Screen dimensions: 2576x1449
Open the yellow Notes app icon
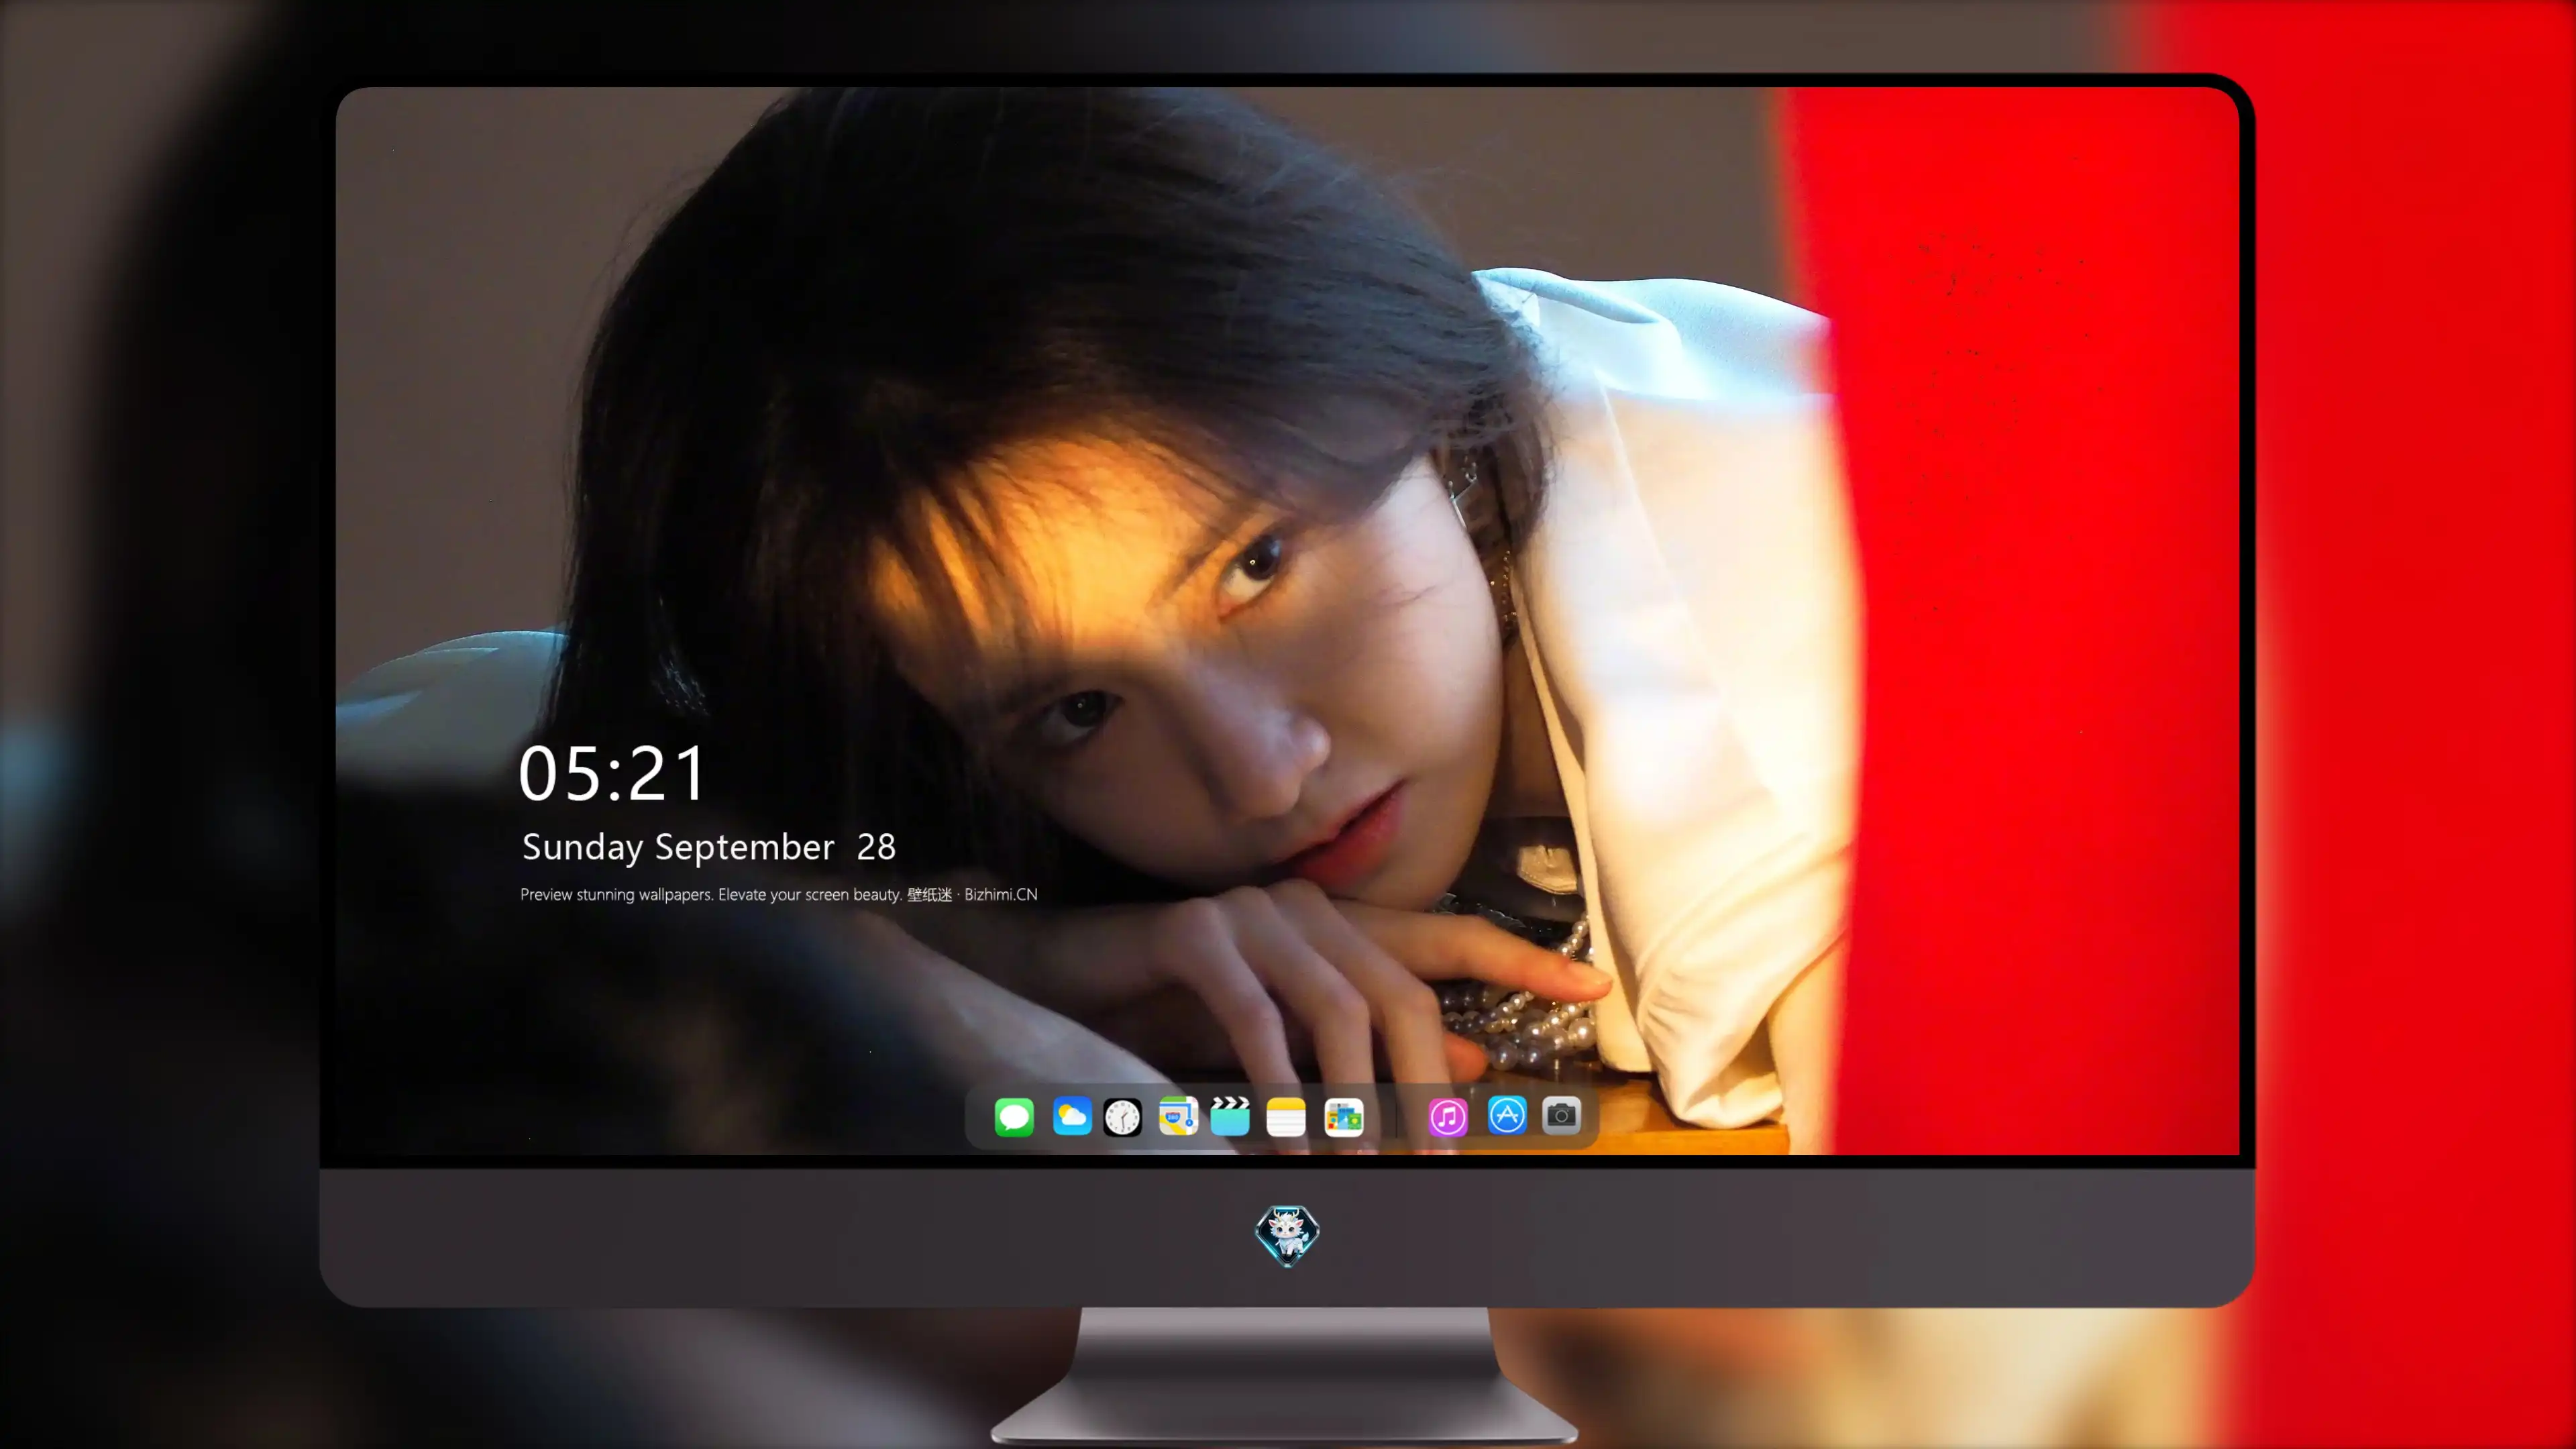1286,1117
